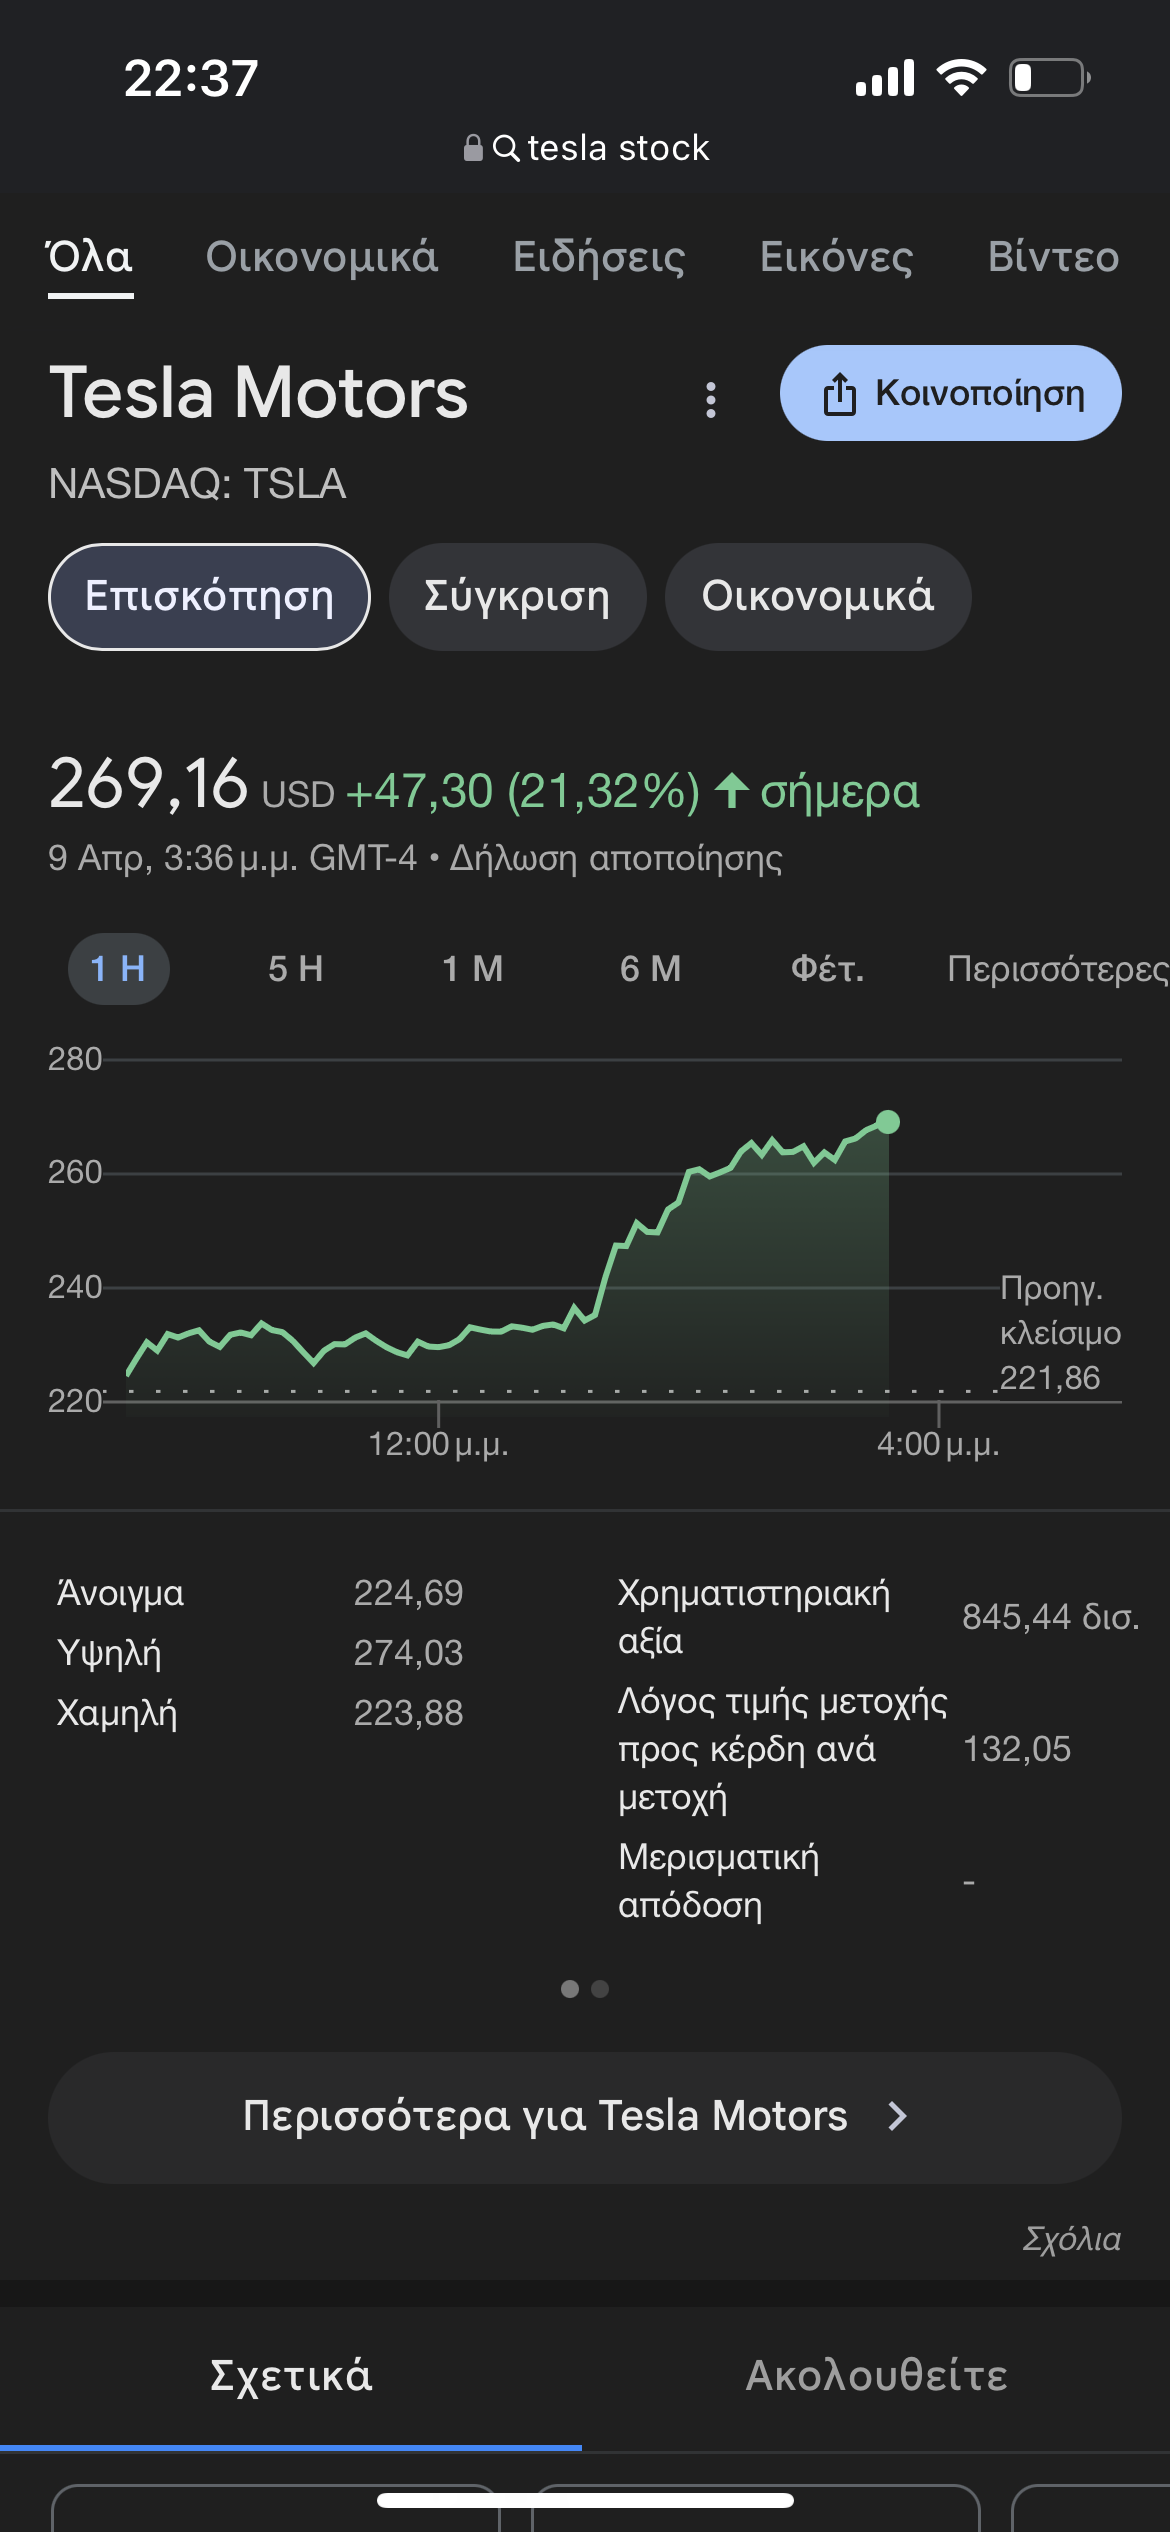Tap the green endpoint dot on the chart
This screenshot has width=1170, height=2532.
(x=888, y=1122)
